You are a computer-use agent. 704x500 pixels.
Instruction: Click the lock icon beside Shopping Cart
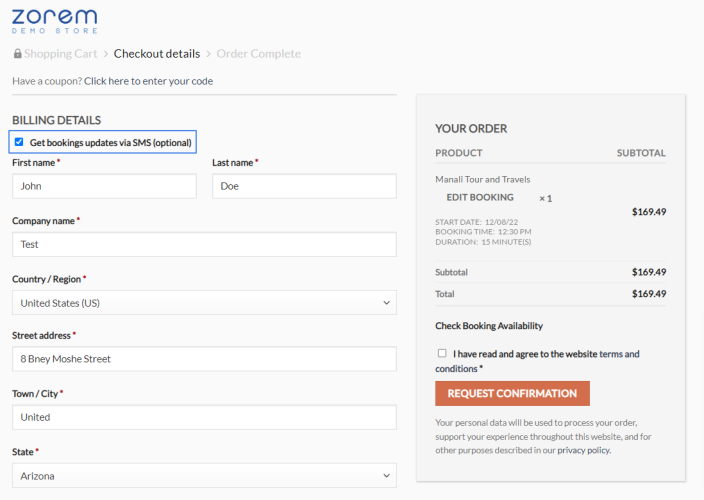tap(17, 54)
